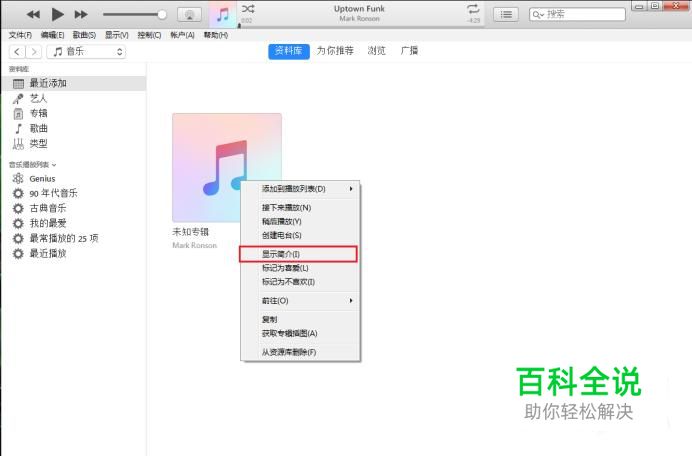Open the 帮助(H) menu
Viewport: 692px width, 456px height.
[x=216, y=35]
